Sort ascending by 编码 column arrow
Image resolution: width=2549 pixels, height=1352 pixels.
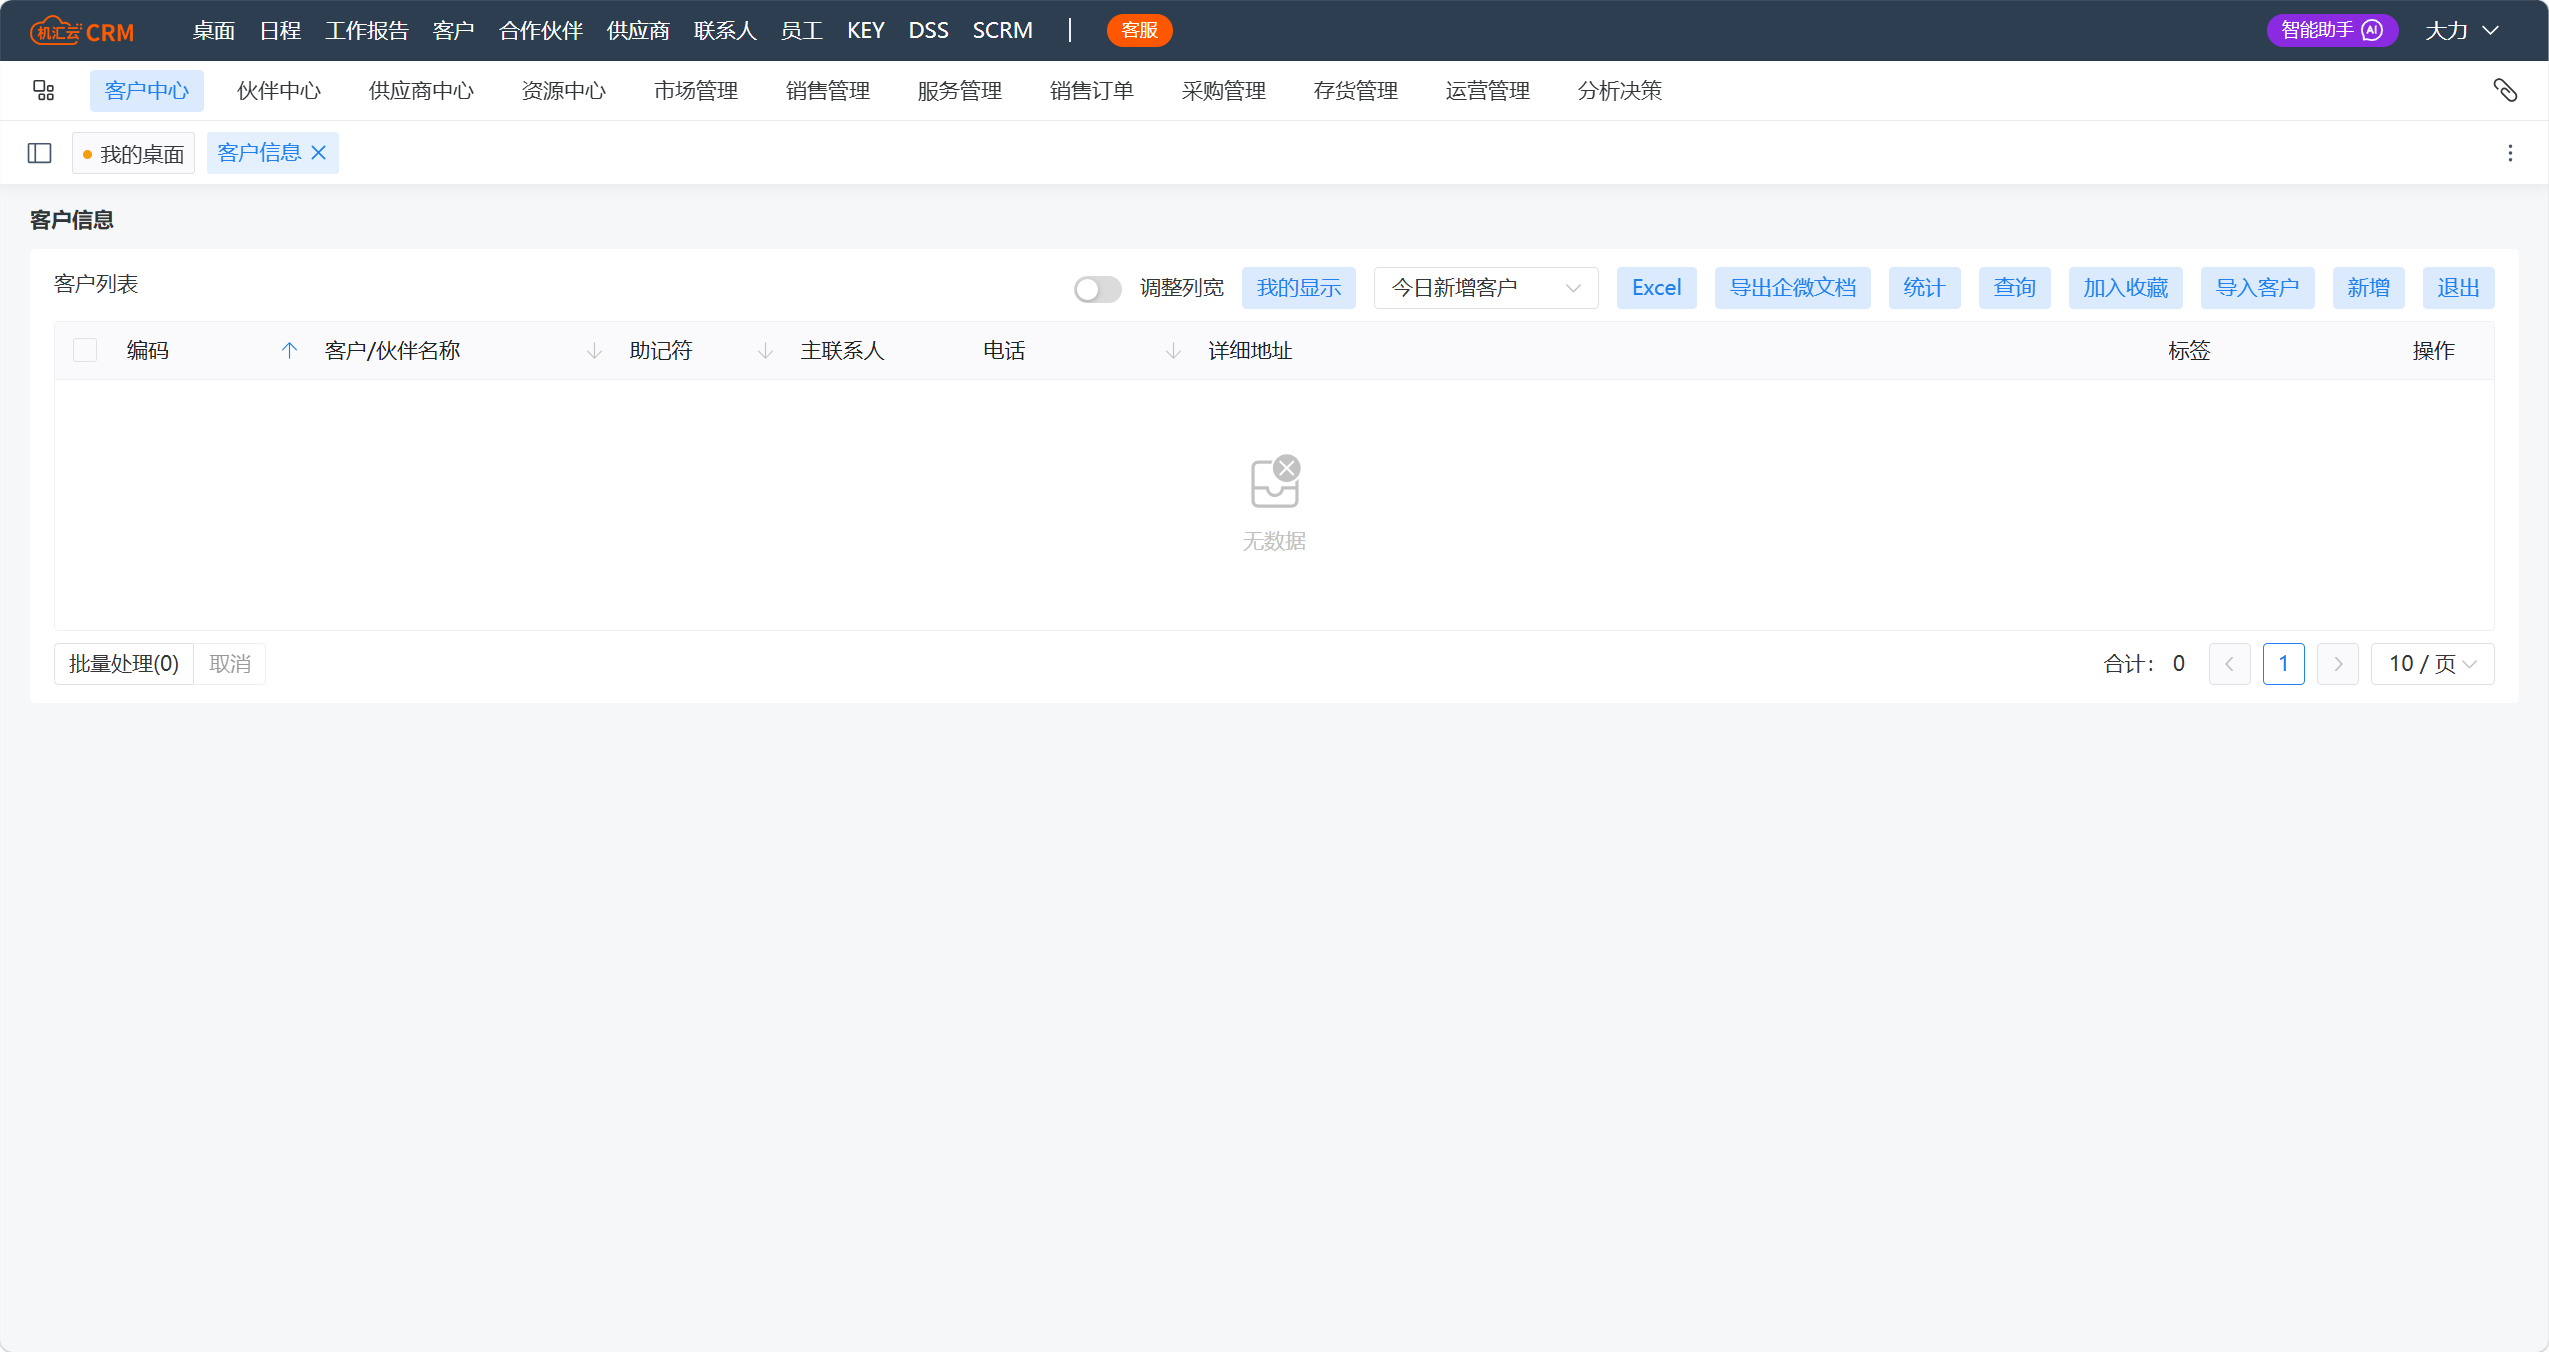pyautogui.click(x=289, y=350)
